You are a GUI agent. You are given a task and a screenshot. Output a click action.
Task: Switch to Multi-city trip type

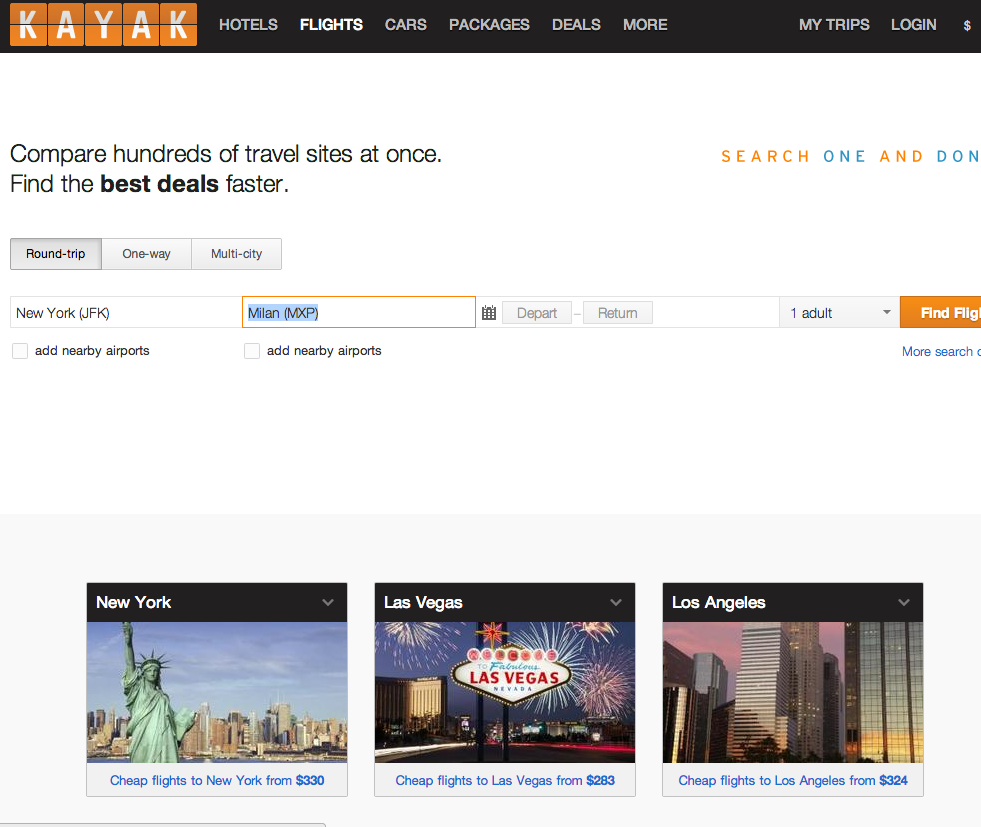tap(236, 254)
